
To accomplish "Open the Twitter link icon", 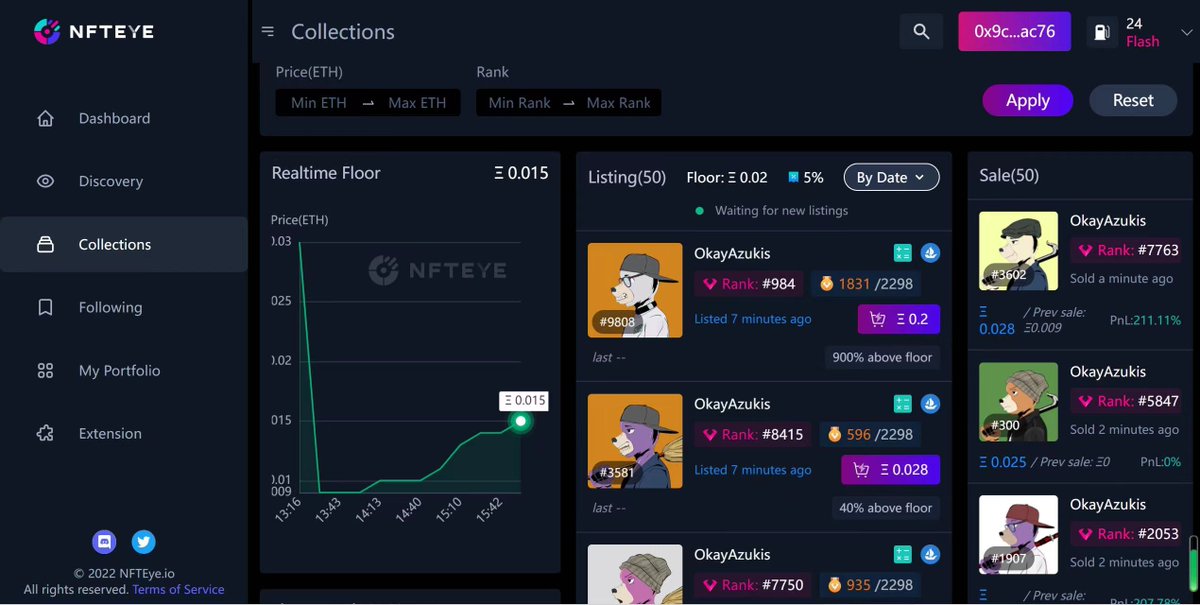I will pos(144,542).
